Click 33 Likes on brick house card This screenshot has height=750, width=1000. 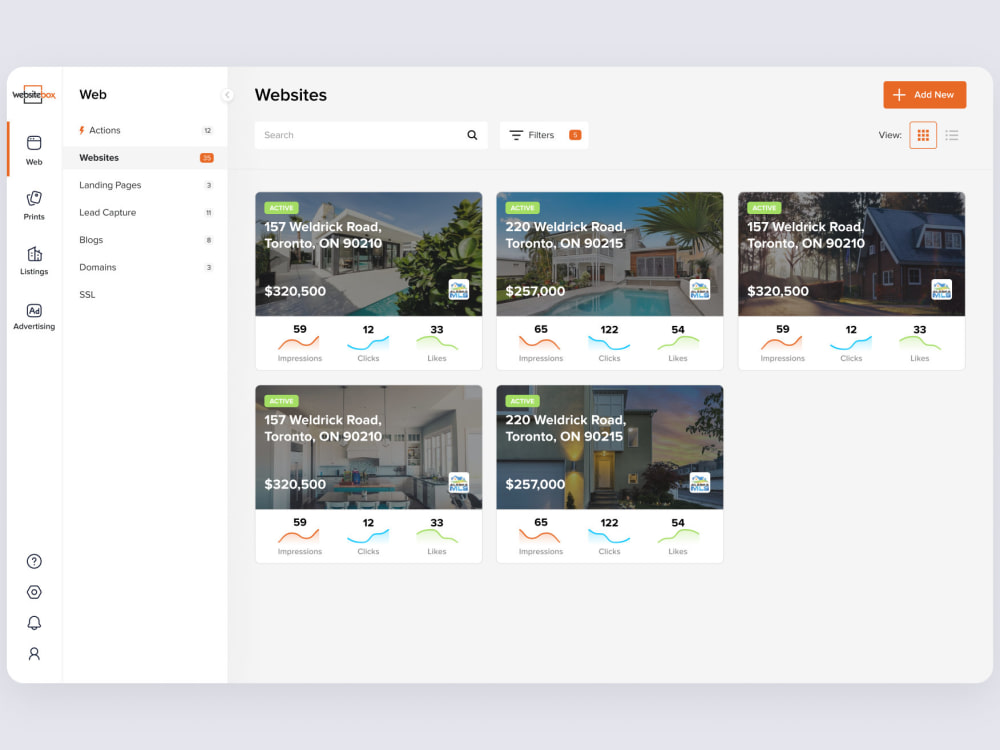click(920, 343)
